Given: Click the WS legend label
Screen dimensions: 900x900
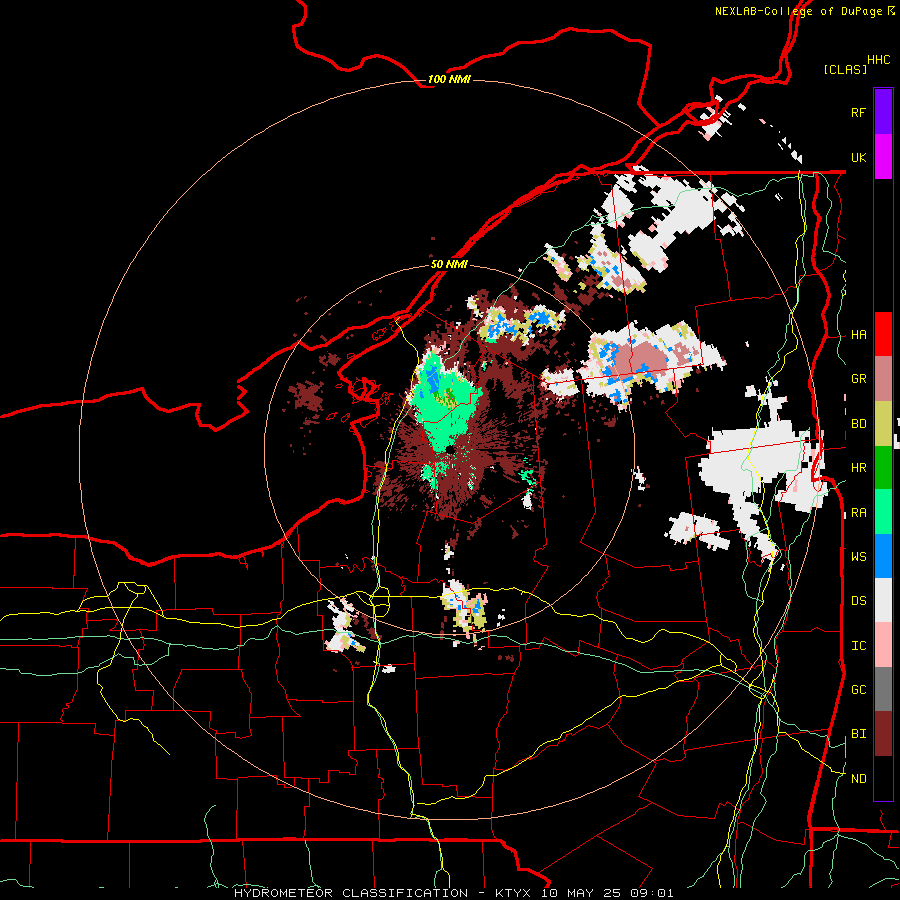Looking at the screenshot, I should tap(858, 557).
